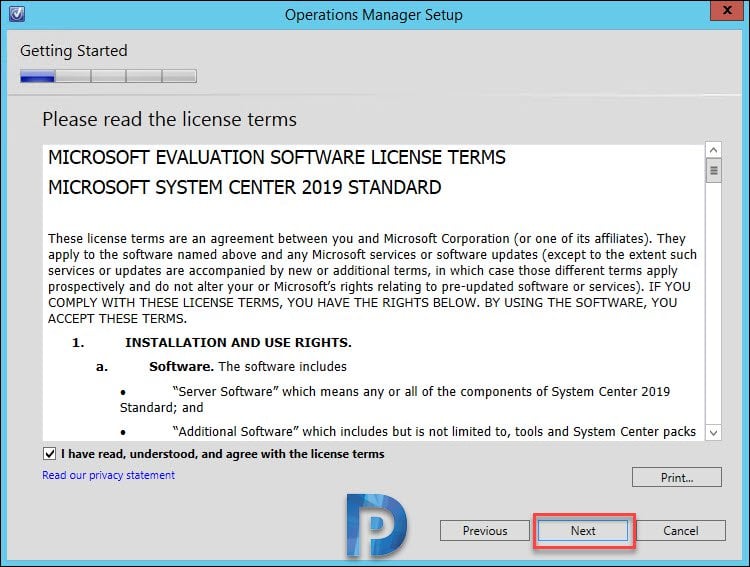Click the '"Server Software" which means' bullet text
Image resolution: width=750 pixels, height=567 pixels.
(x=395, y=400)
